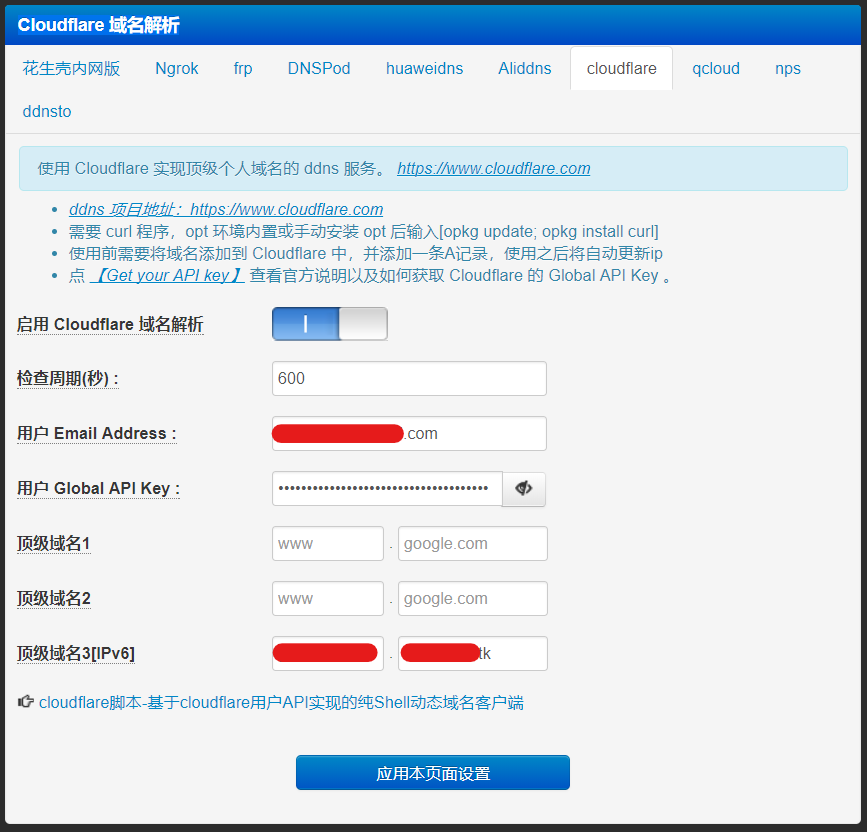Viewport: 867px width, 832px height.
Task: Select the active cloudflare tab
Action: (x=621, y=69)
